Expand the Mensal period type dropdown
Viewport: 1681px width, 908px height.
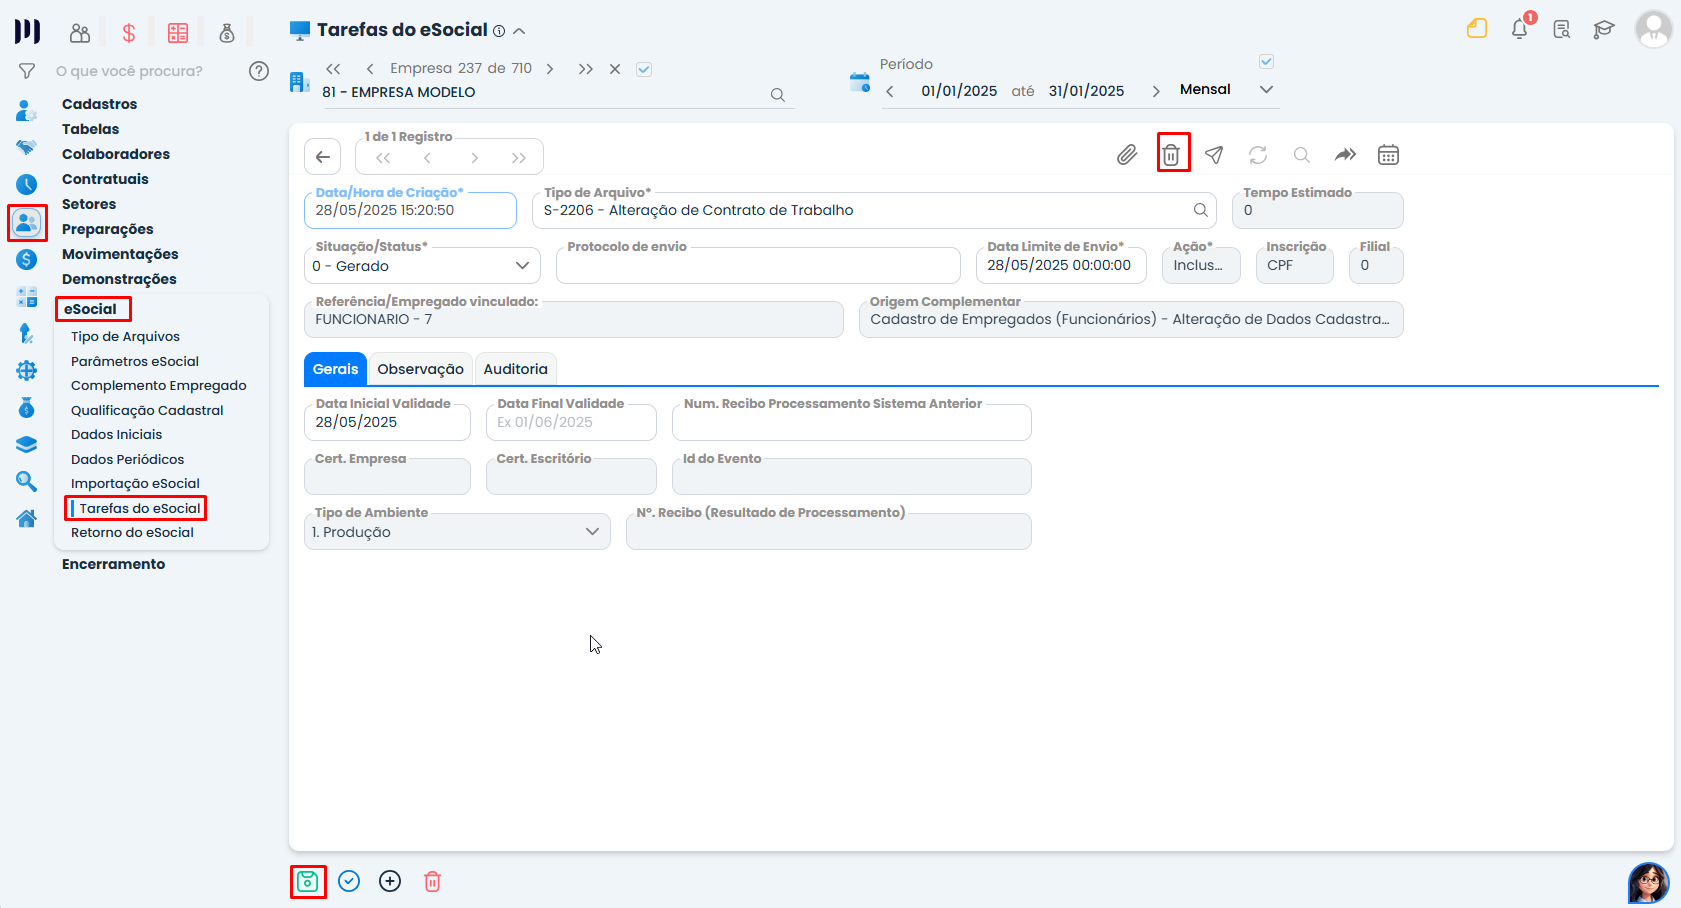[1266, 89]
